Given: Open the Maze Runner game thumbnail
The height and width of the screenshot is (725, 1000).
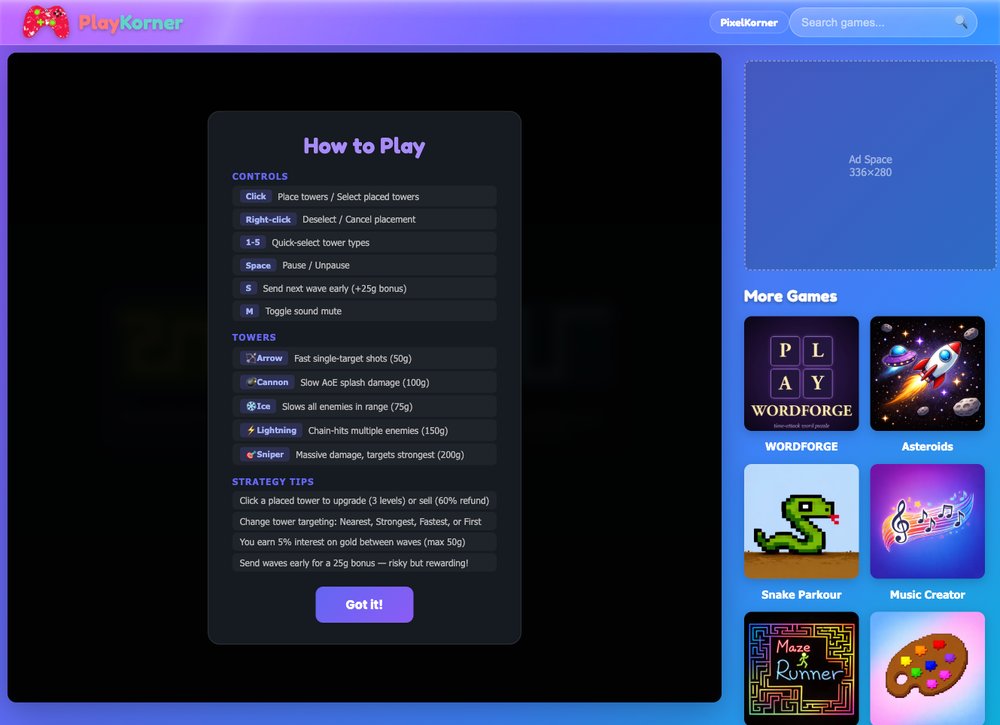Looking at the screenshot, I should coord(801,668).
